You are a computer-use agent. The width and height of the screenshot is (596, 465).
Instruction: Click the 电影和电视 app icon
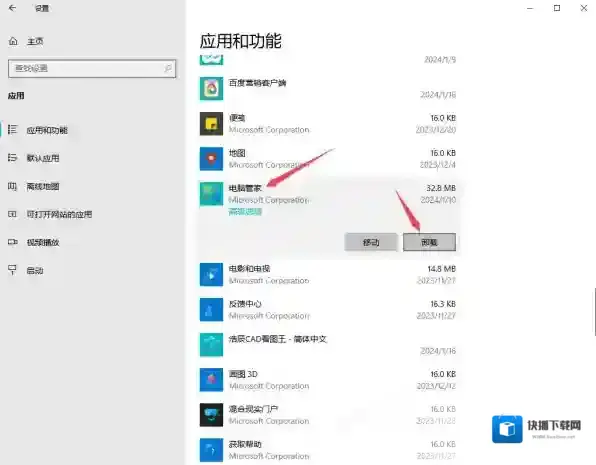[211, 275]
